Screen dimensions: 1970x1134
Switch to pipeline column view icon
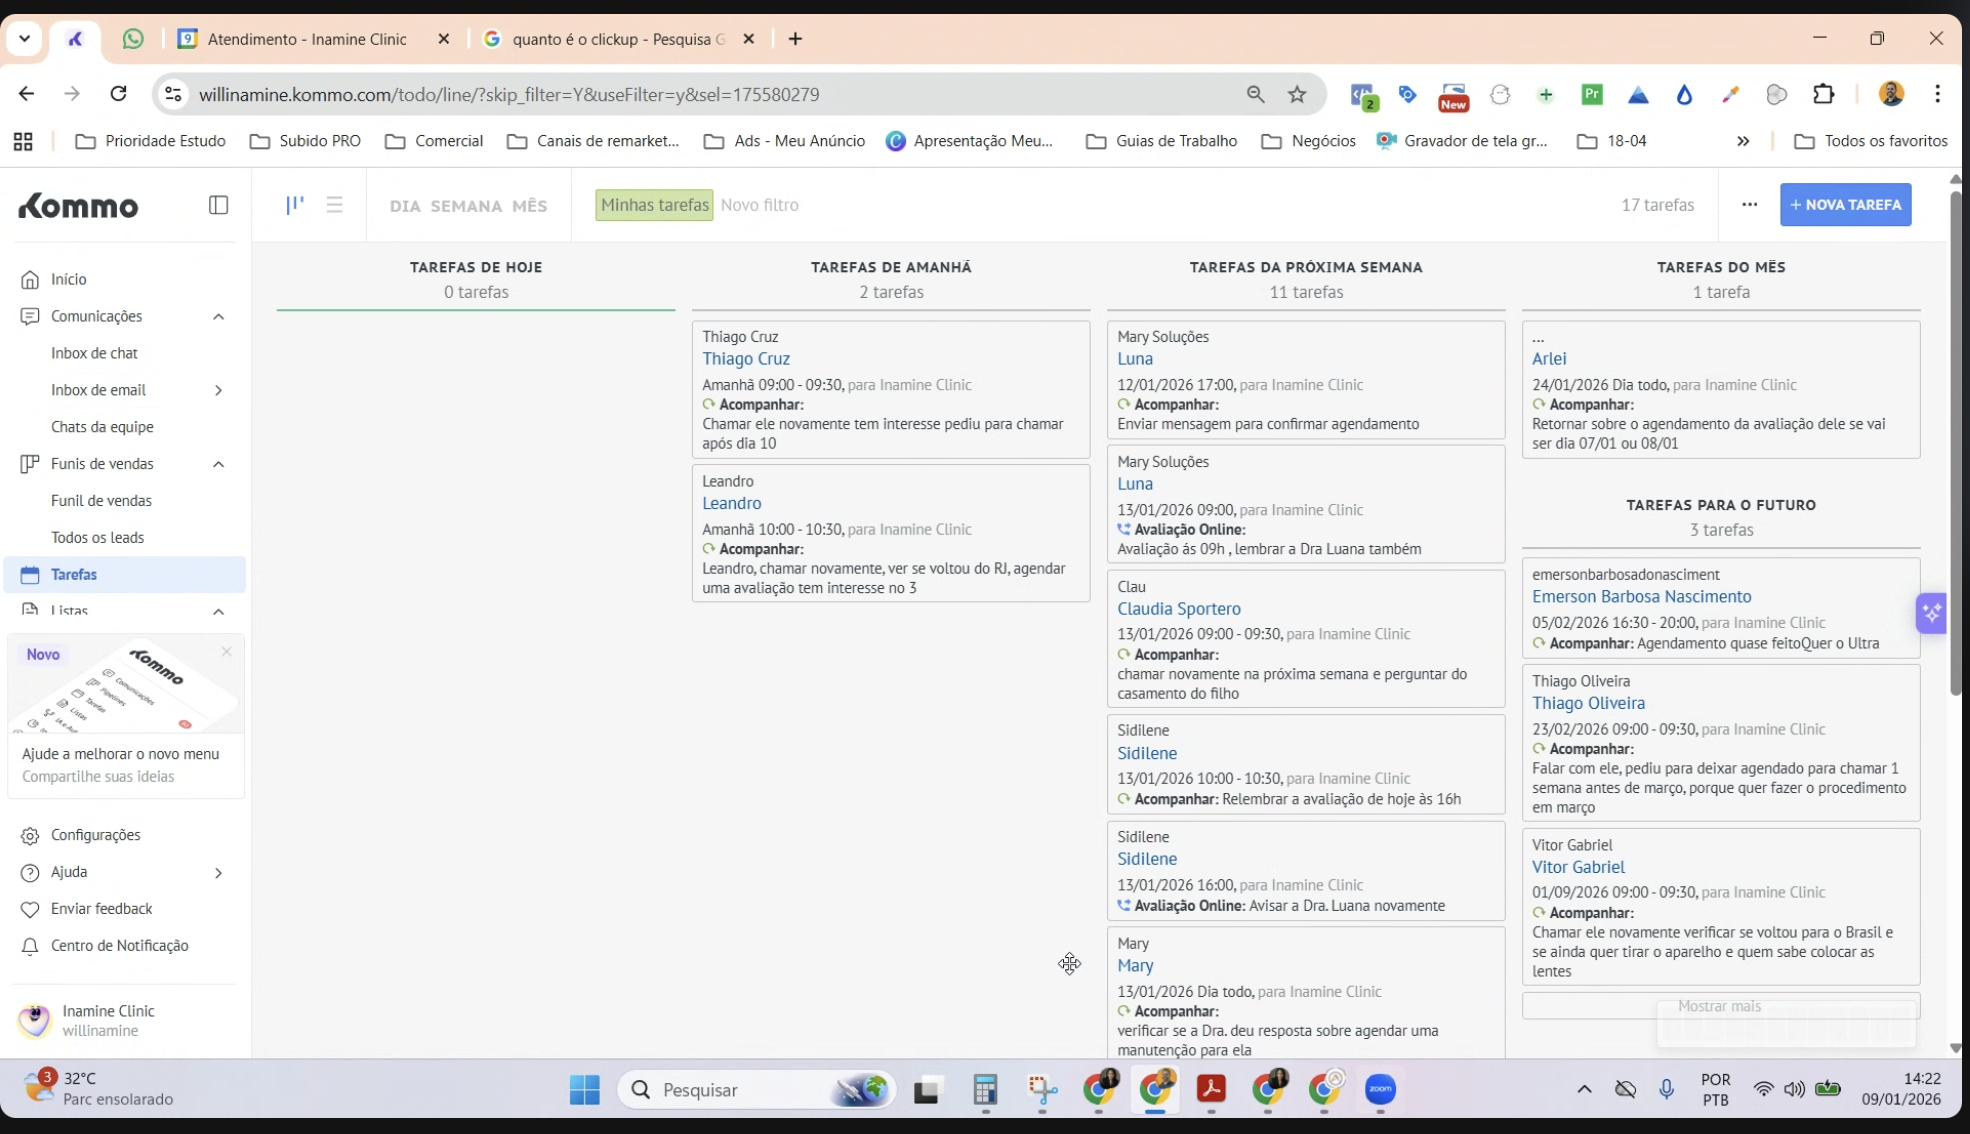point(294,205)
